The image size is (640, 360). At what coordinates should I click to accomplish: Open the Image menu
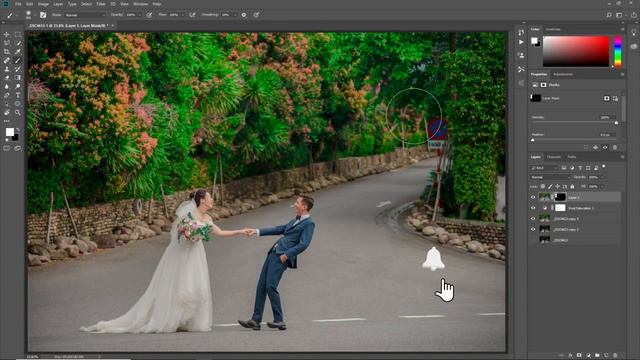[x=43, y=4]
